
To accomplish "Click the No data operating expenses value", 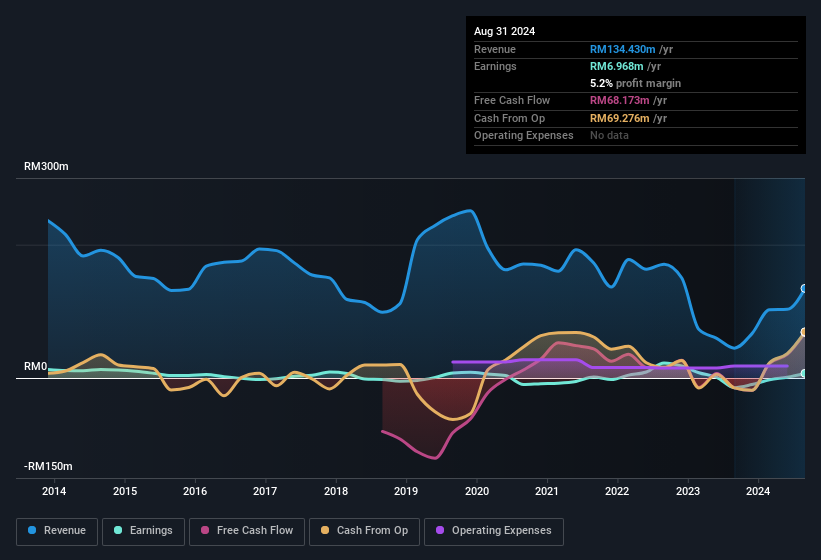I will pos(609,136).
